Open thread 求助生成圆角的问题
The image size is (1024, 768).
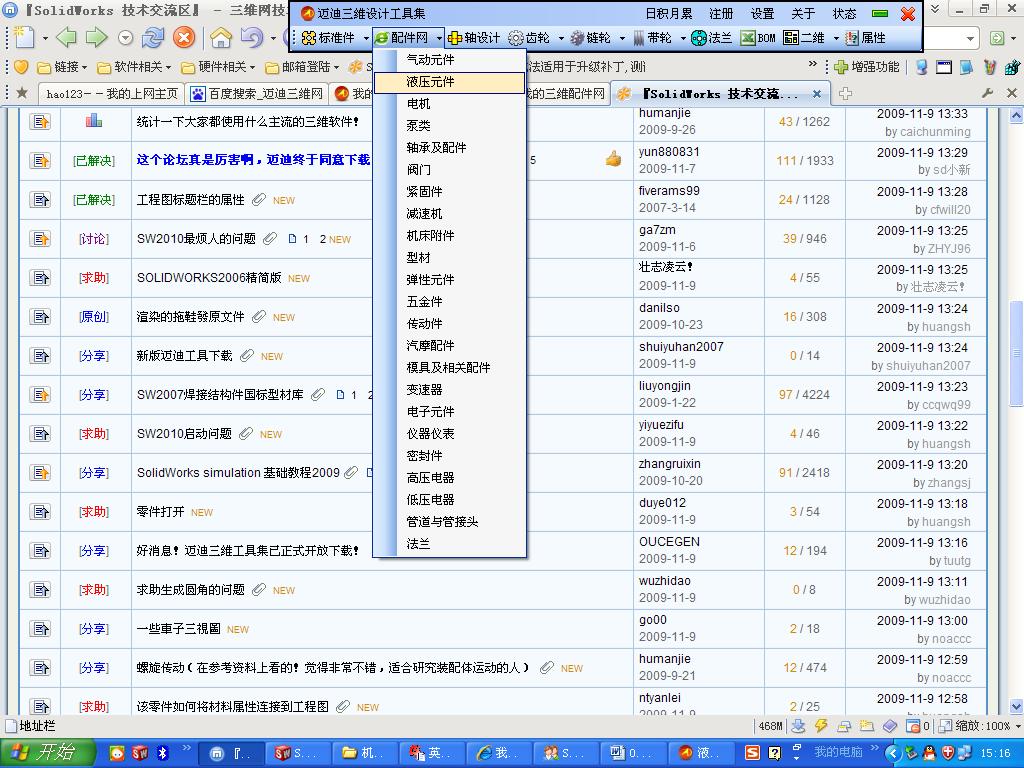click(x=191, y=590)
